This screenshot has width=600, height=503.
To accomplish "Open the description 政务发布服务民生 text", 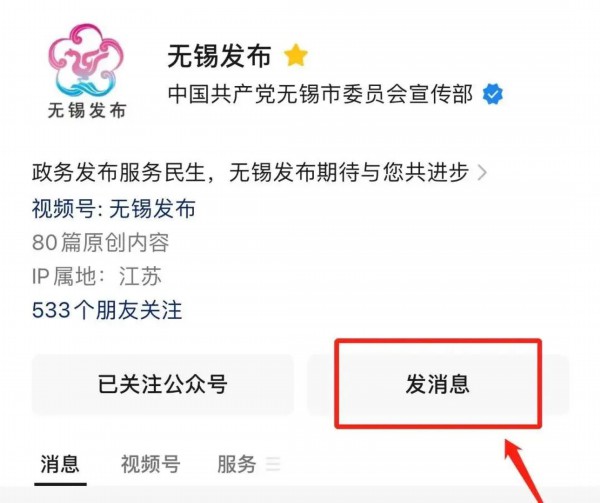I will point(250,172).
